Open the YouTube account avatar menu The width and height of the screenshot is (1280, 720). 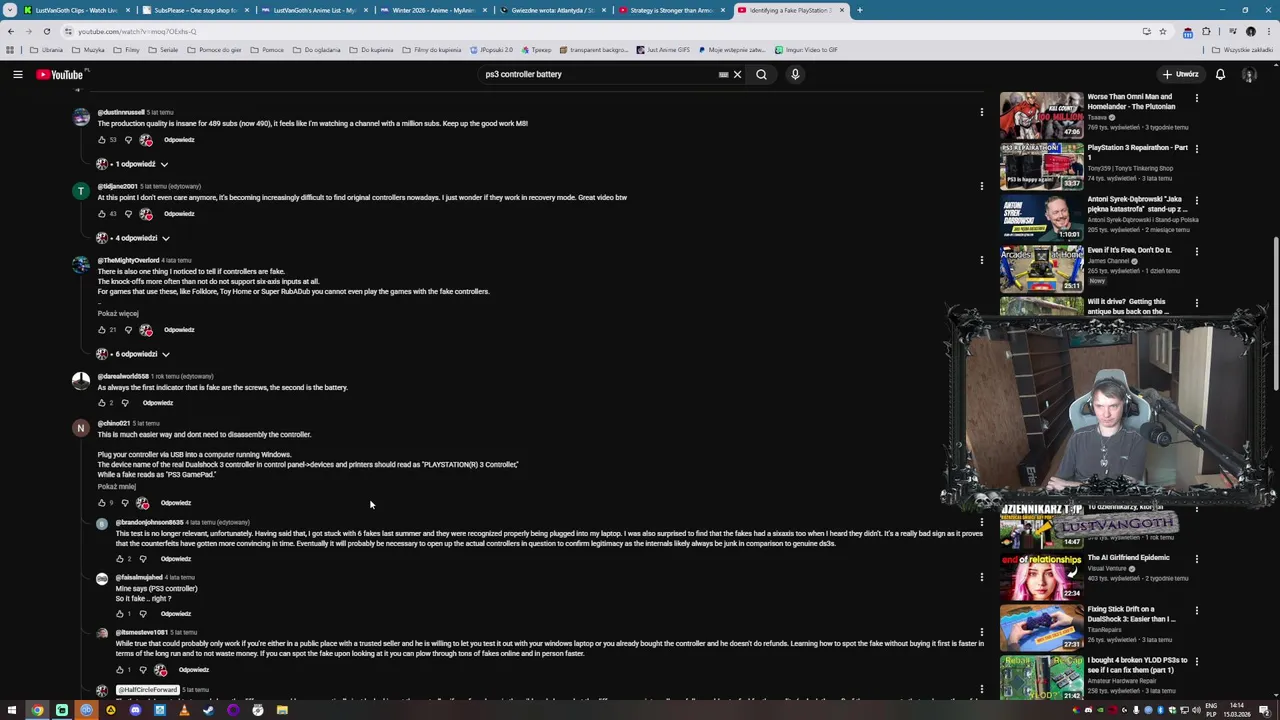1249,74
